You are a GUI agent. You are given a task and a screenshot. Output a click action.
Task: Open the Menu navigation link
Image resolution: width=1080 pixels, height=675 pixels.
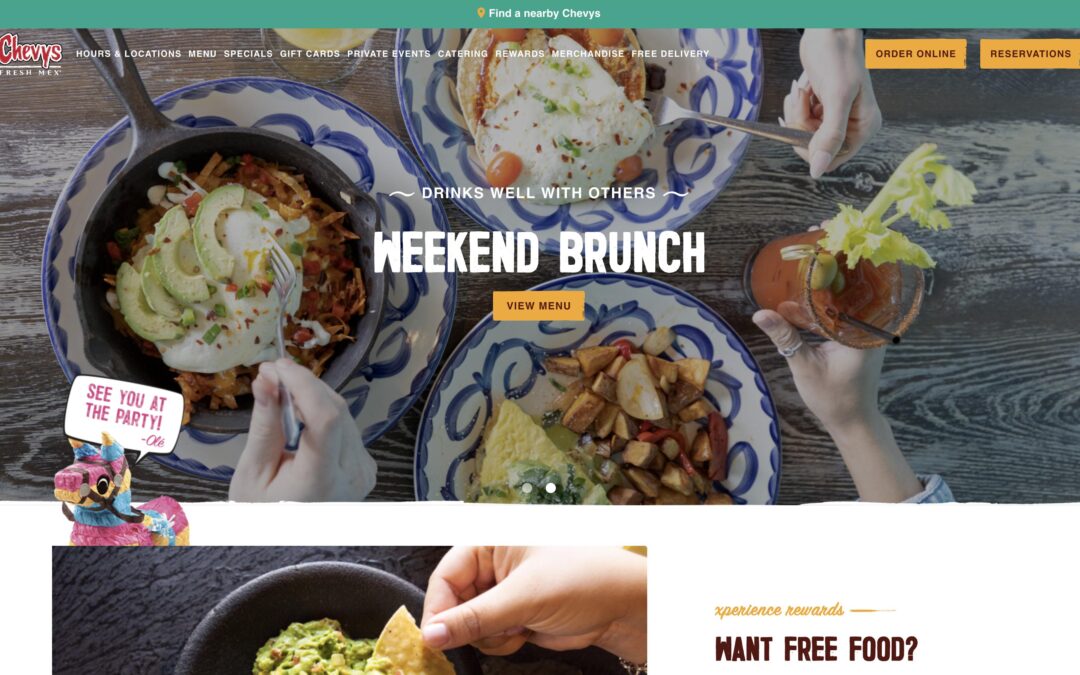point(202,54)
